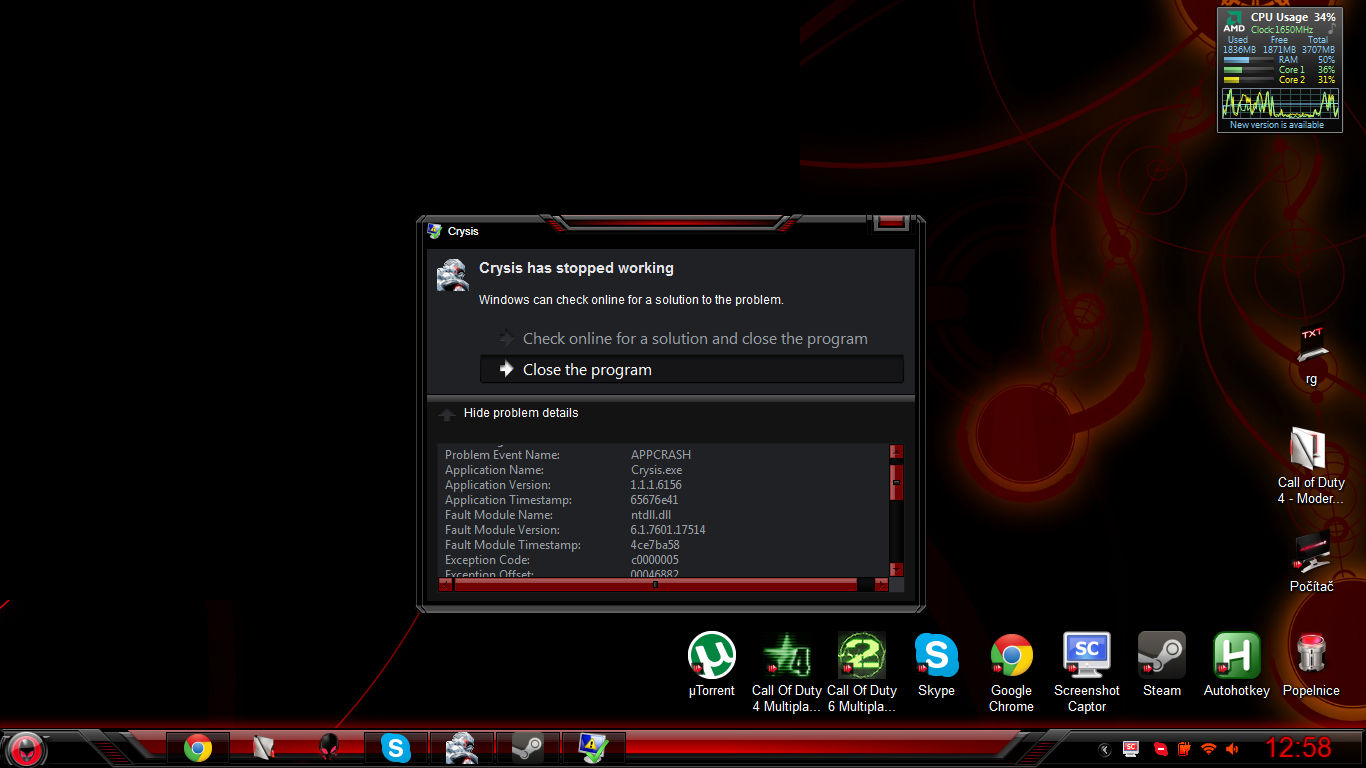Click the Fault Module Name label
This screenshot has width=1366, height=768.
tap(499, 515)
